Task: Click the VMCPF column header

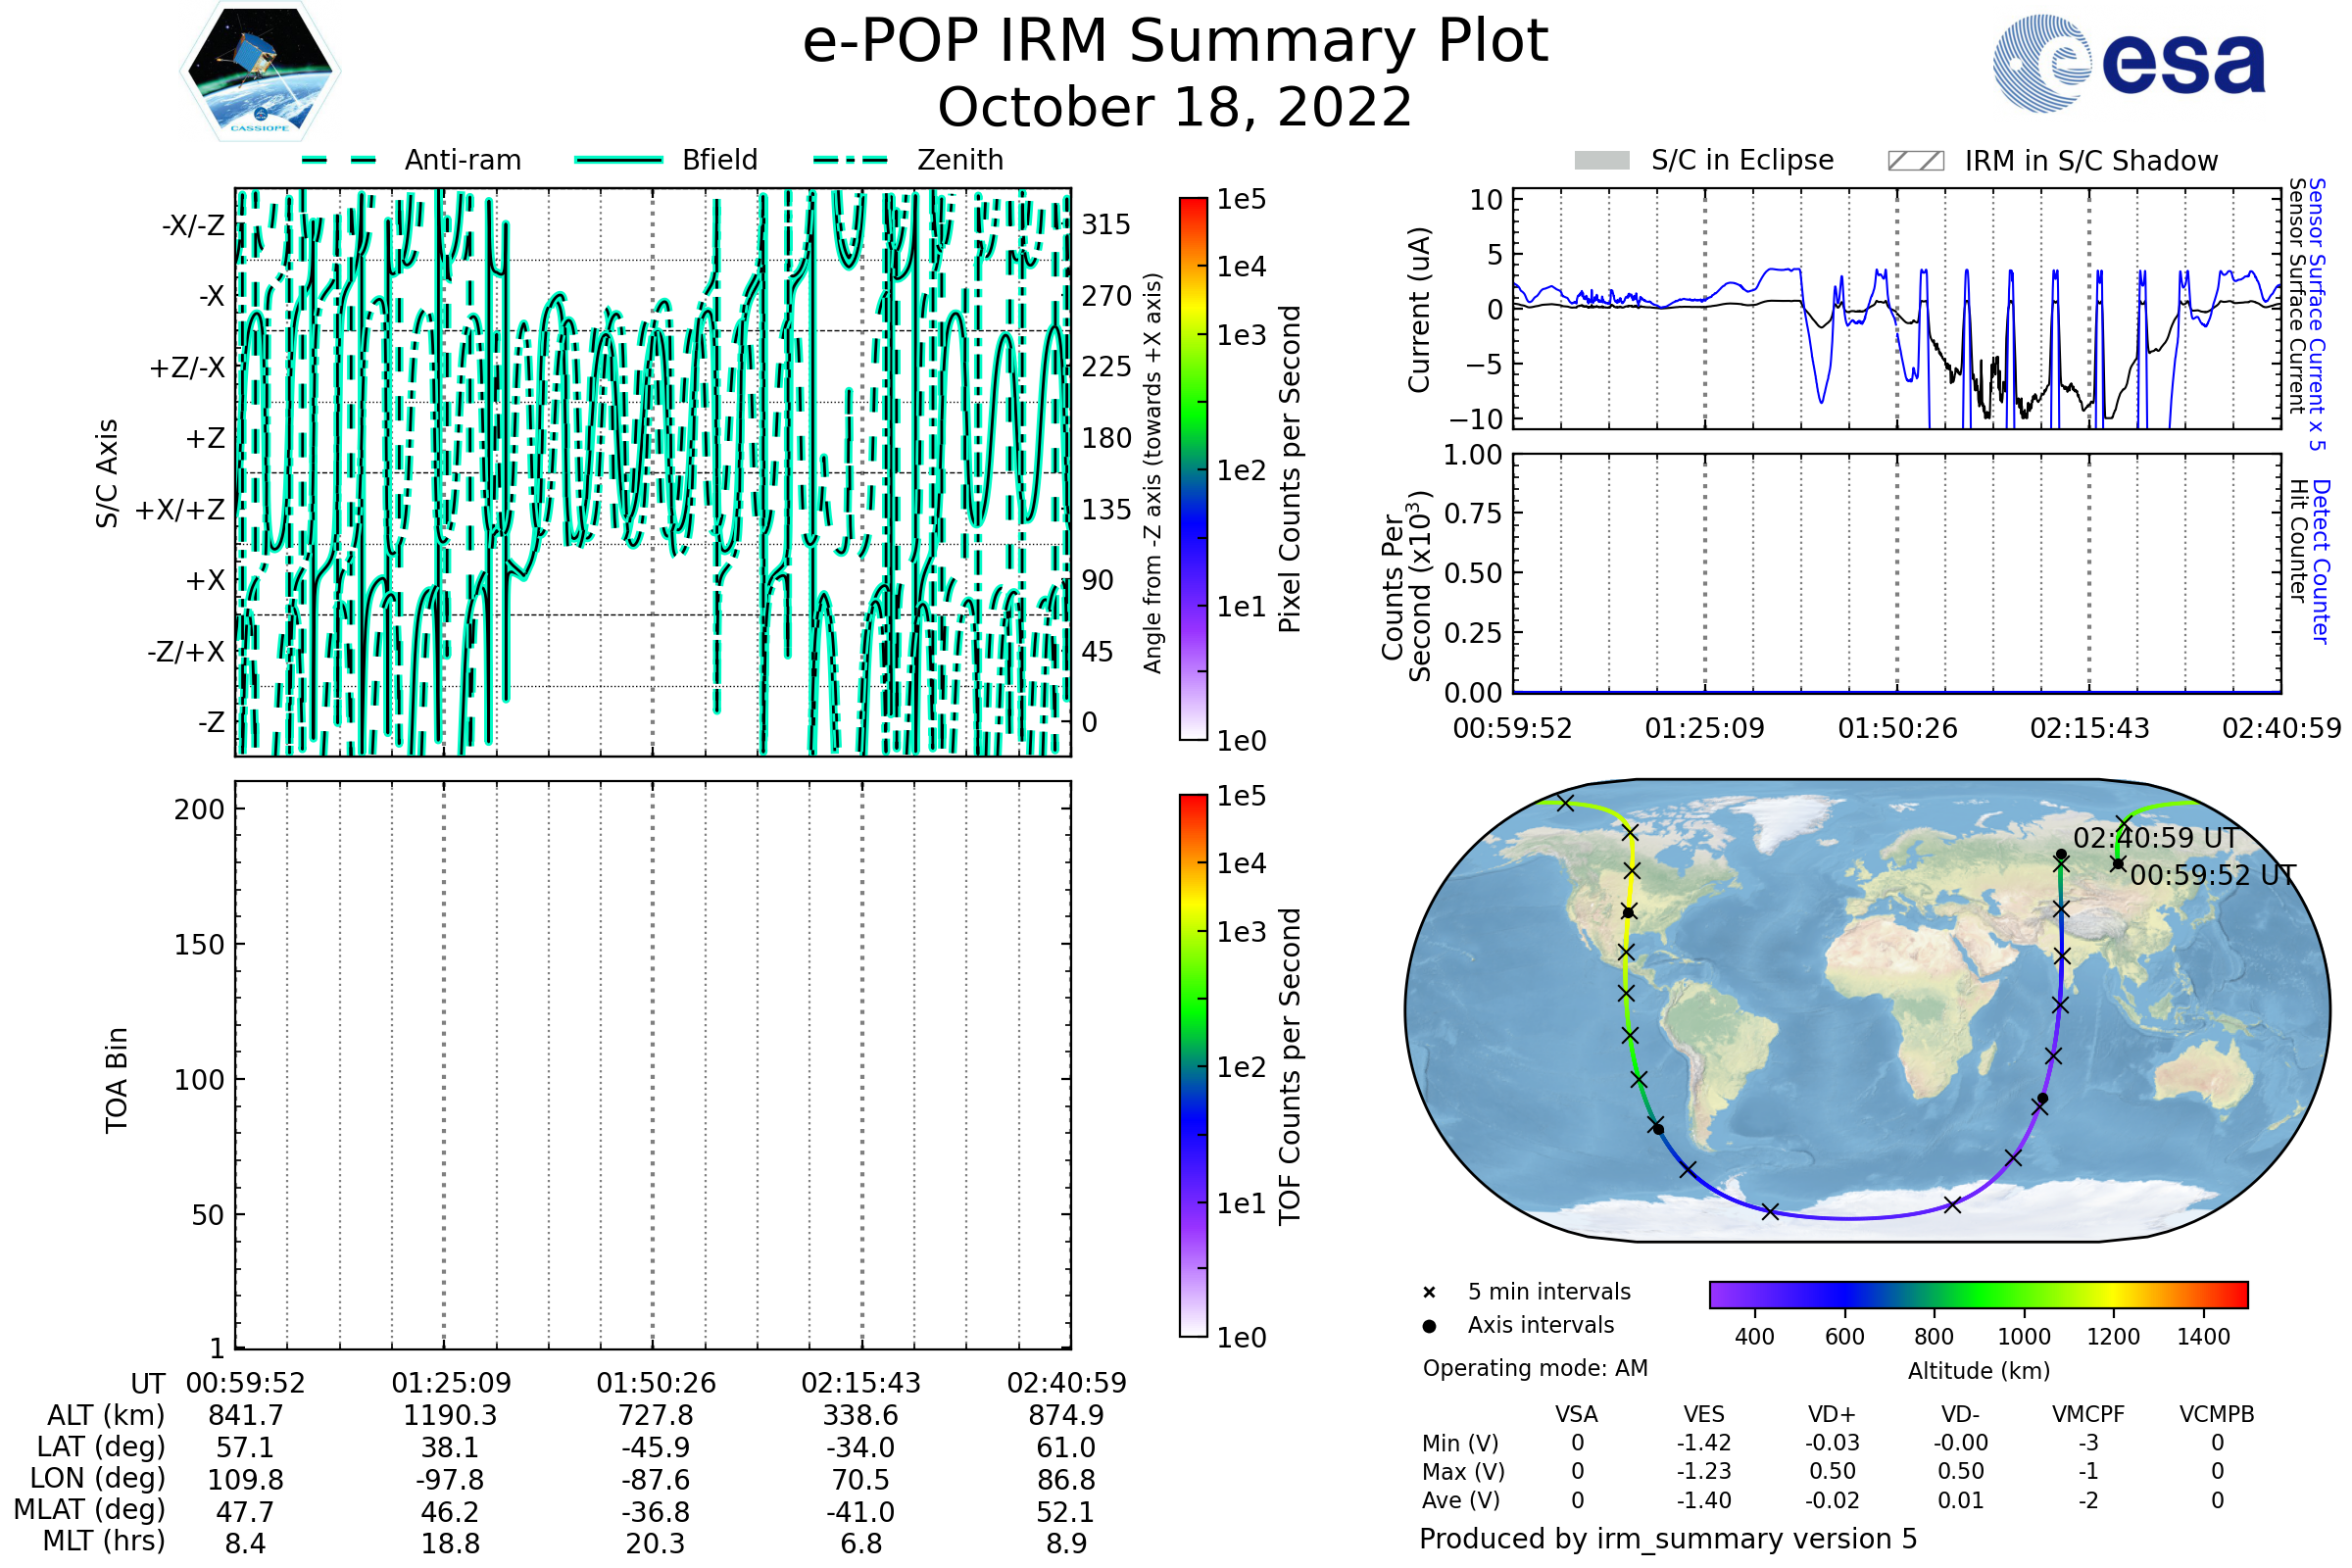Action: pyautogui.click(x=2088, y=1414)
